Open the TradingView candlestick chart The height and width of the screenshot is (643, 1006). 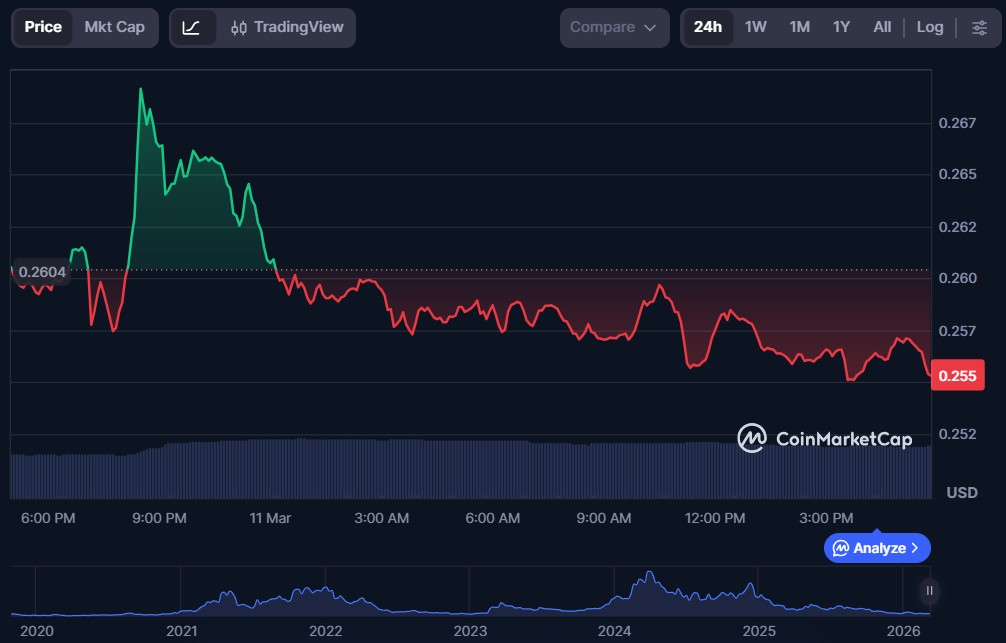click(x=287, y=28)
